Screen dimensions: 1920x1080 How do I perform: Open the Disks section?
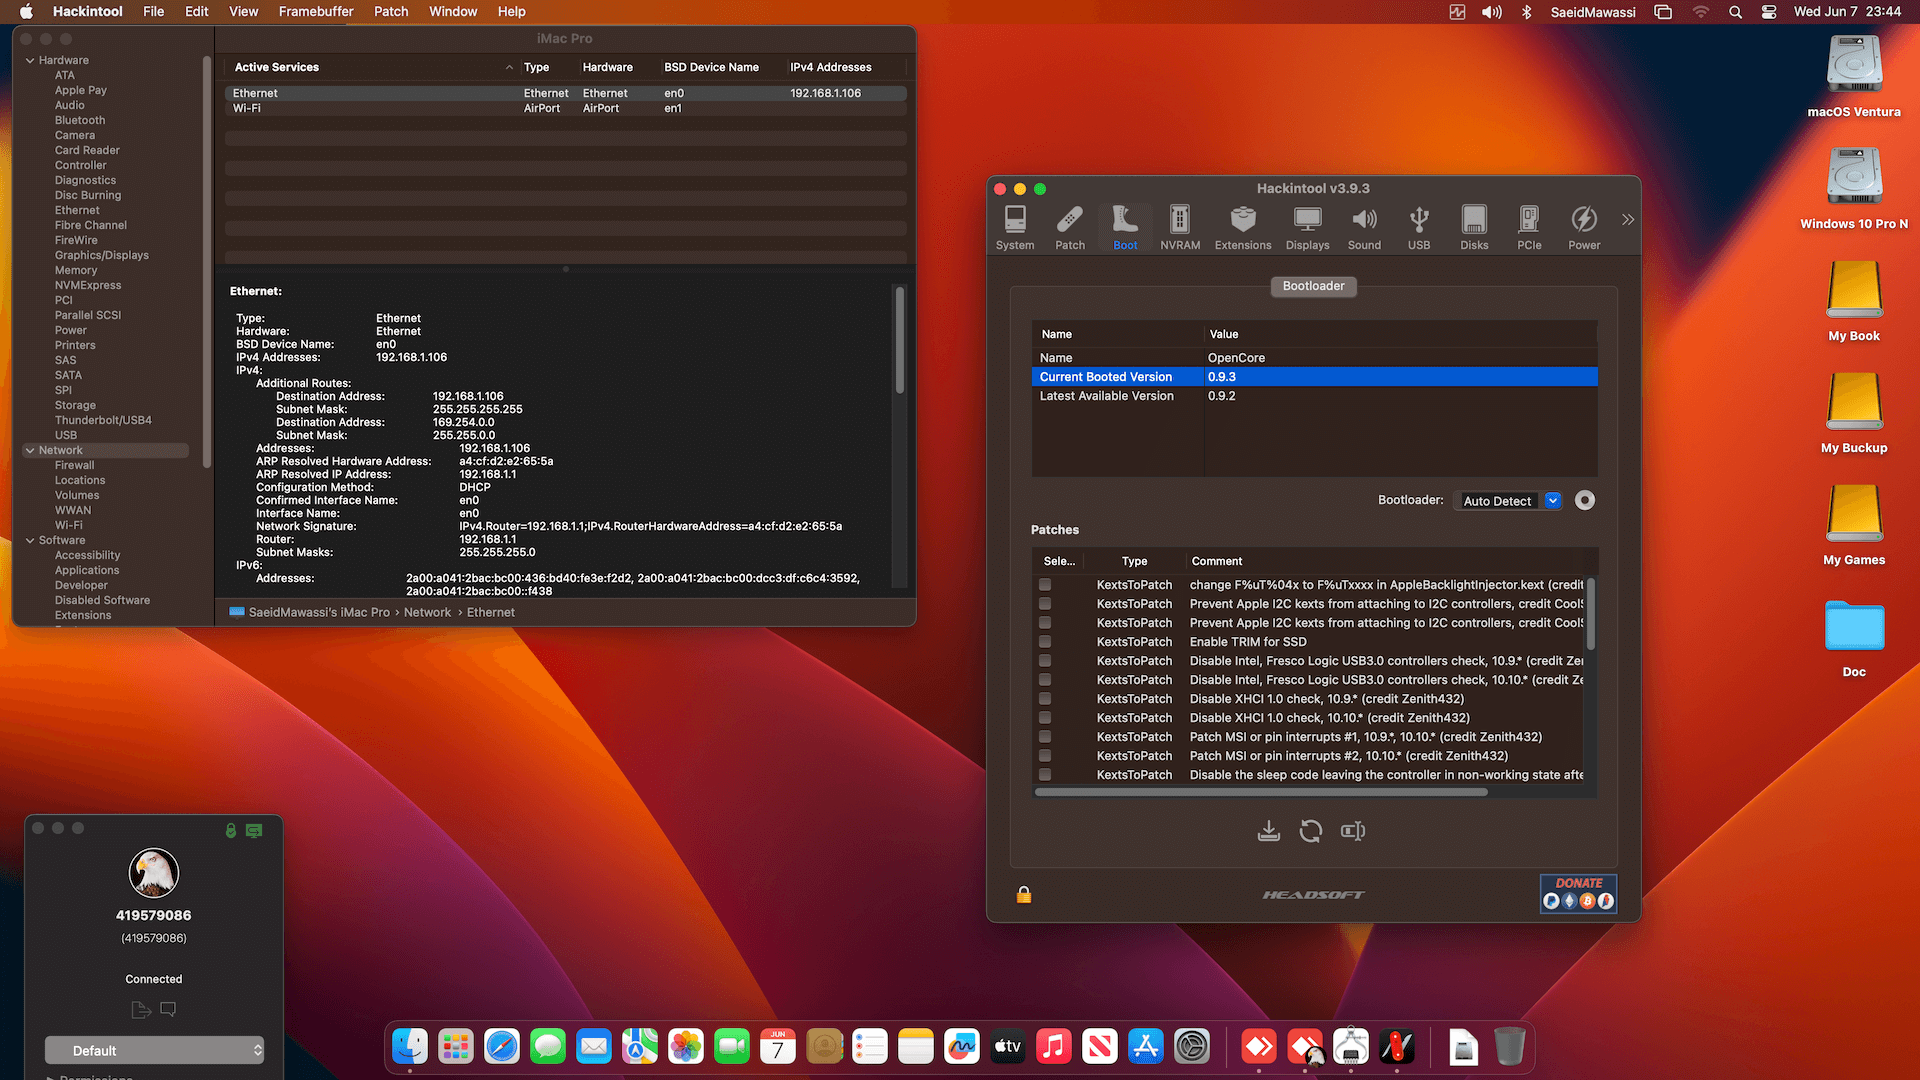[x=1474, y=228]
